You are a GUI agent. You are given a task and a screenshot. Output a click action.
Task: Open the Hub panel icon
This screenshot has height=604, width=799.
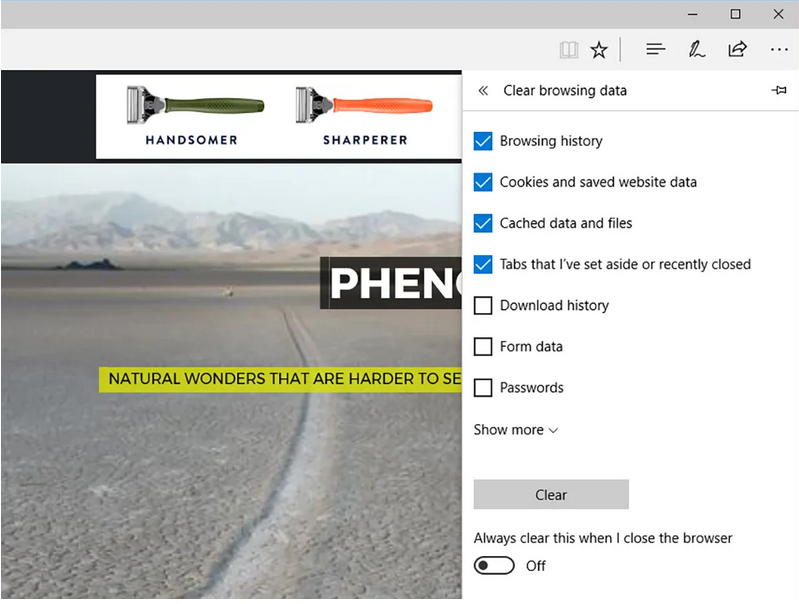pyautogui.click(x=656, y=49)
